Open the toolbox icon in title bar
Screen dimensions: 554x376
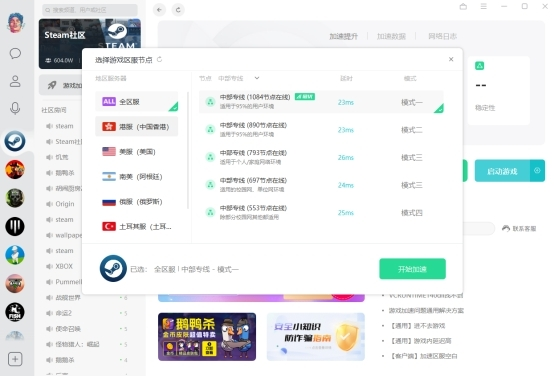tap(463, 6)
